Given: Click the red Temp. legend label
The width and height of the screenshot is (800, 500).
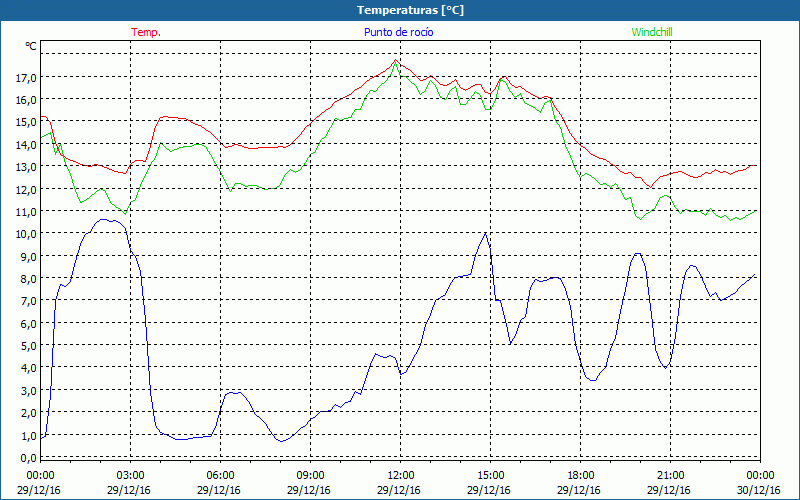Looking at the screenshot, I should 146,32.
